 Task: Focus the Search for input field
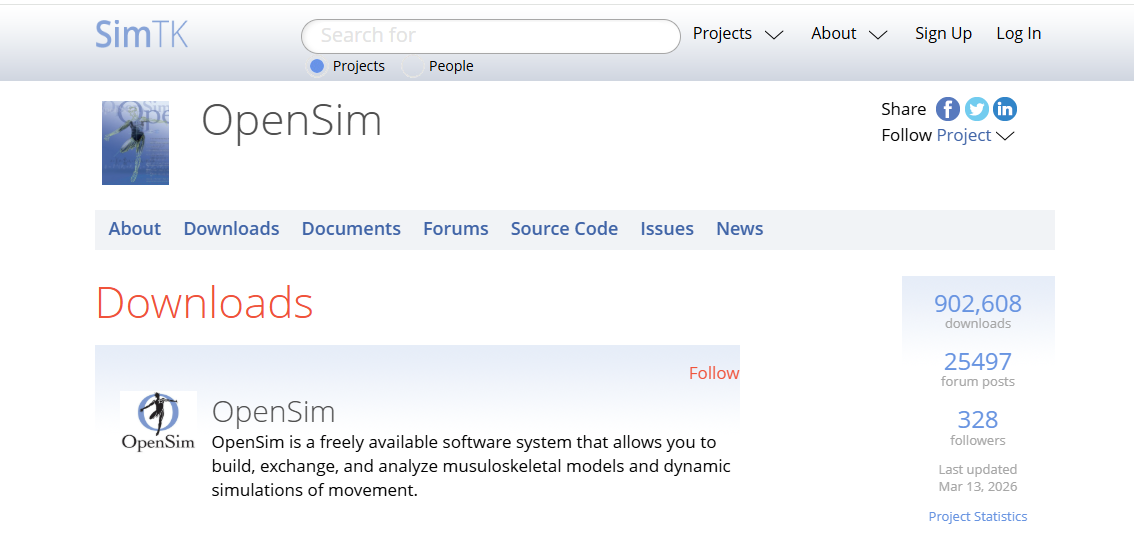[490, 36]
